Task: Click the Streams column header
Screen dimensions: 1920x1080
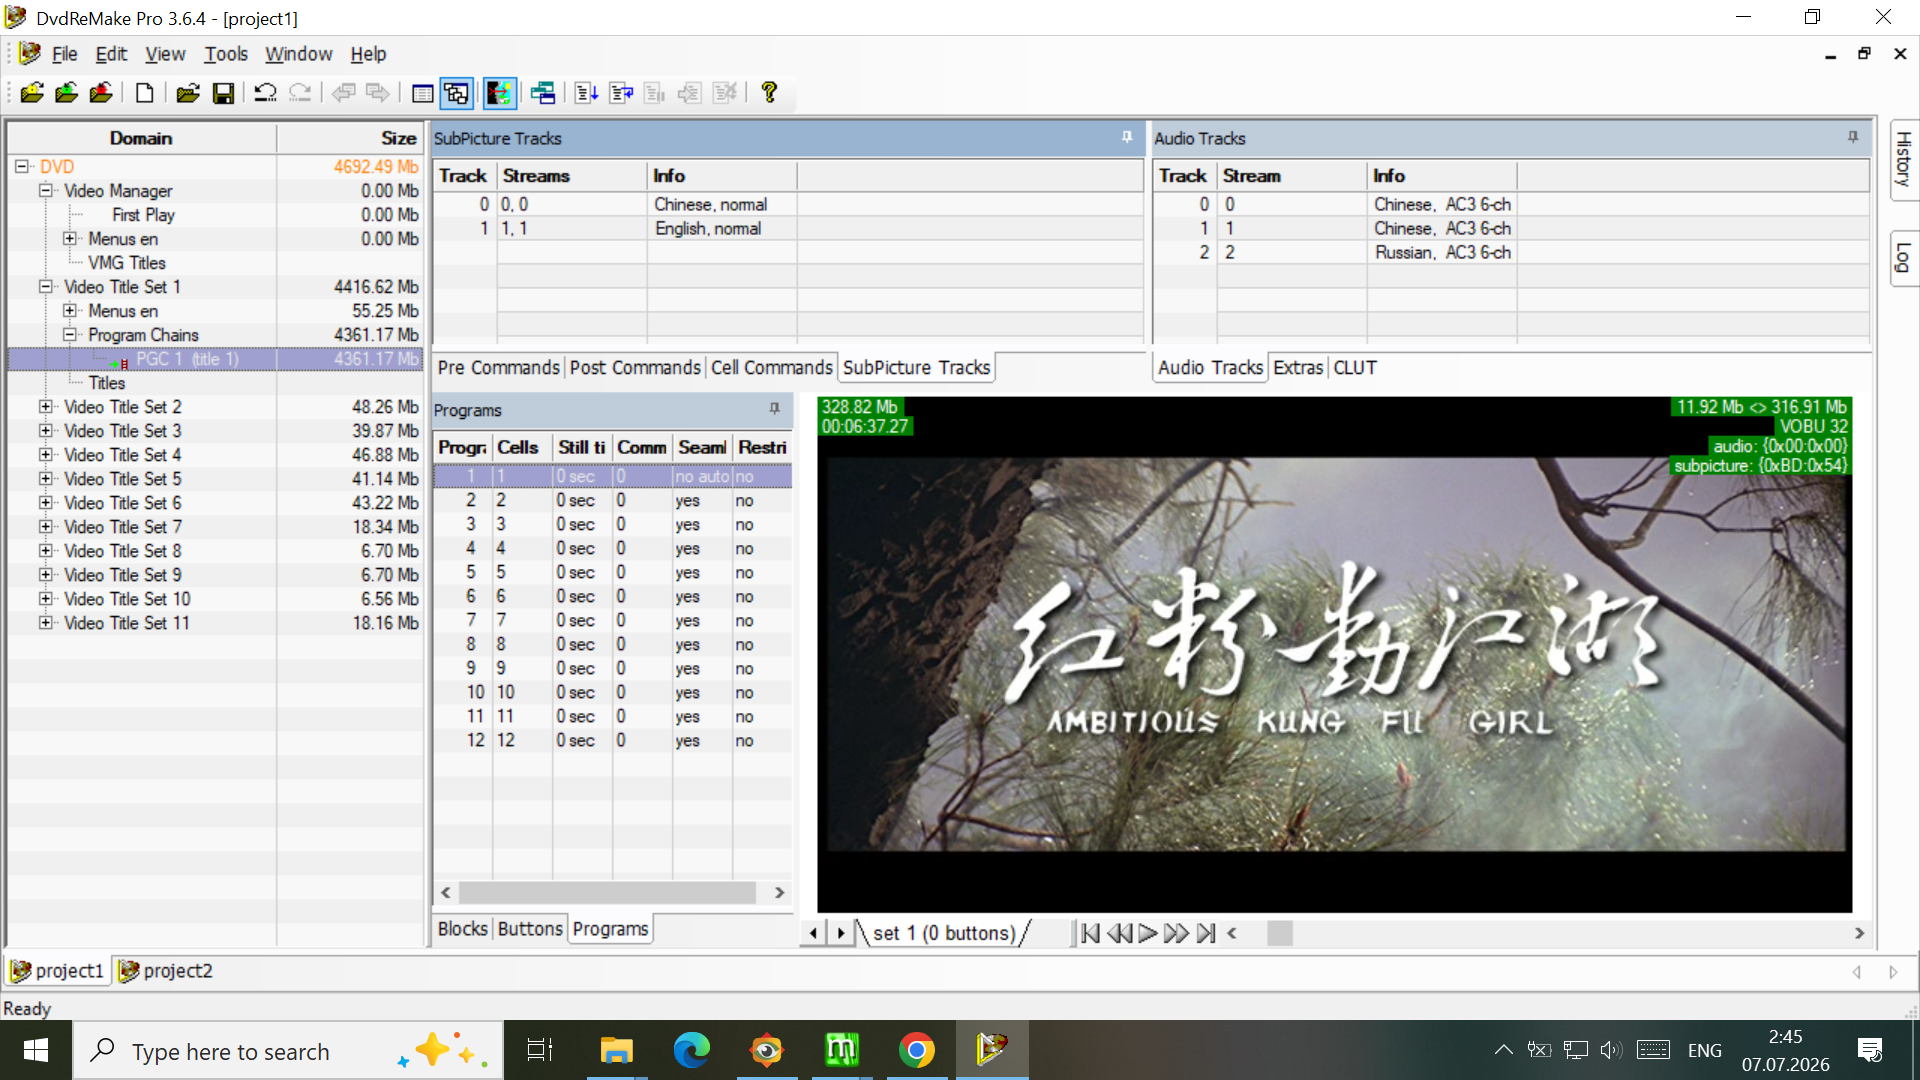Action: [572, 176]
